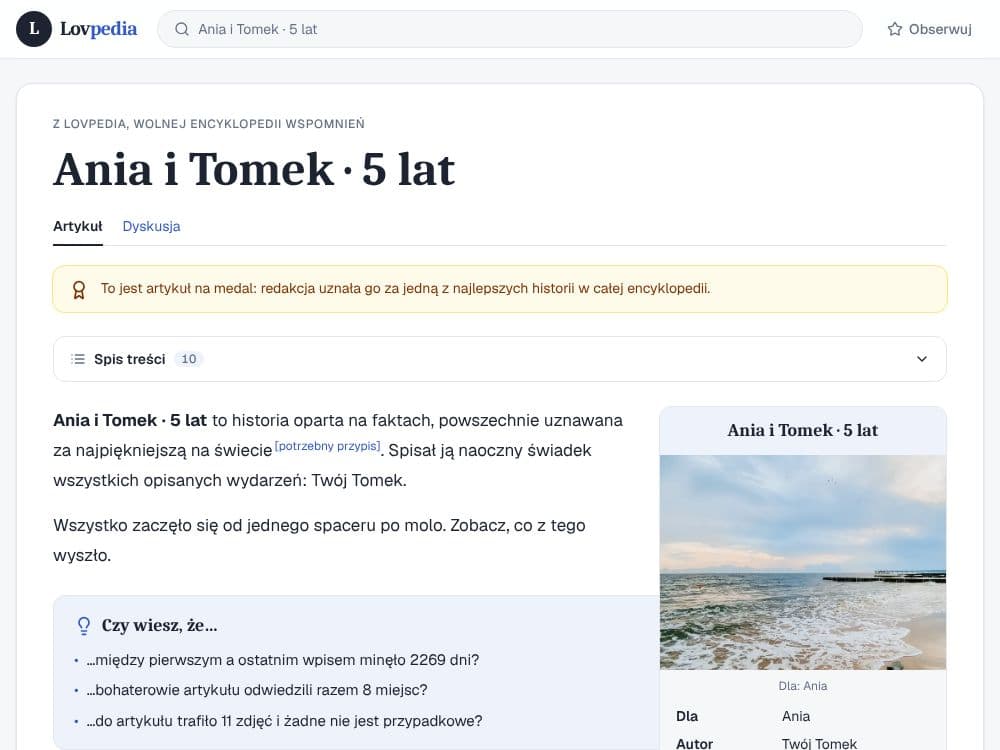This screenshot has height=750, width=1000.
Task: Select the Artykuł tab
Action: [78, 226]
